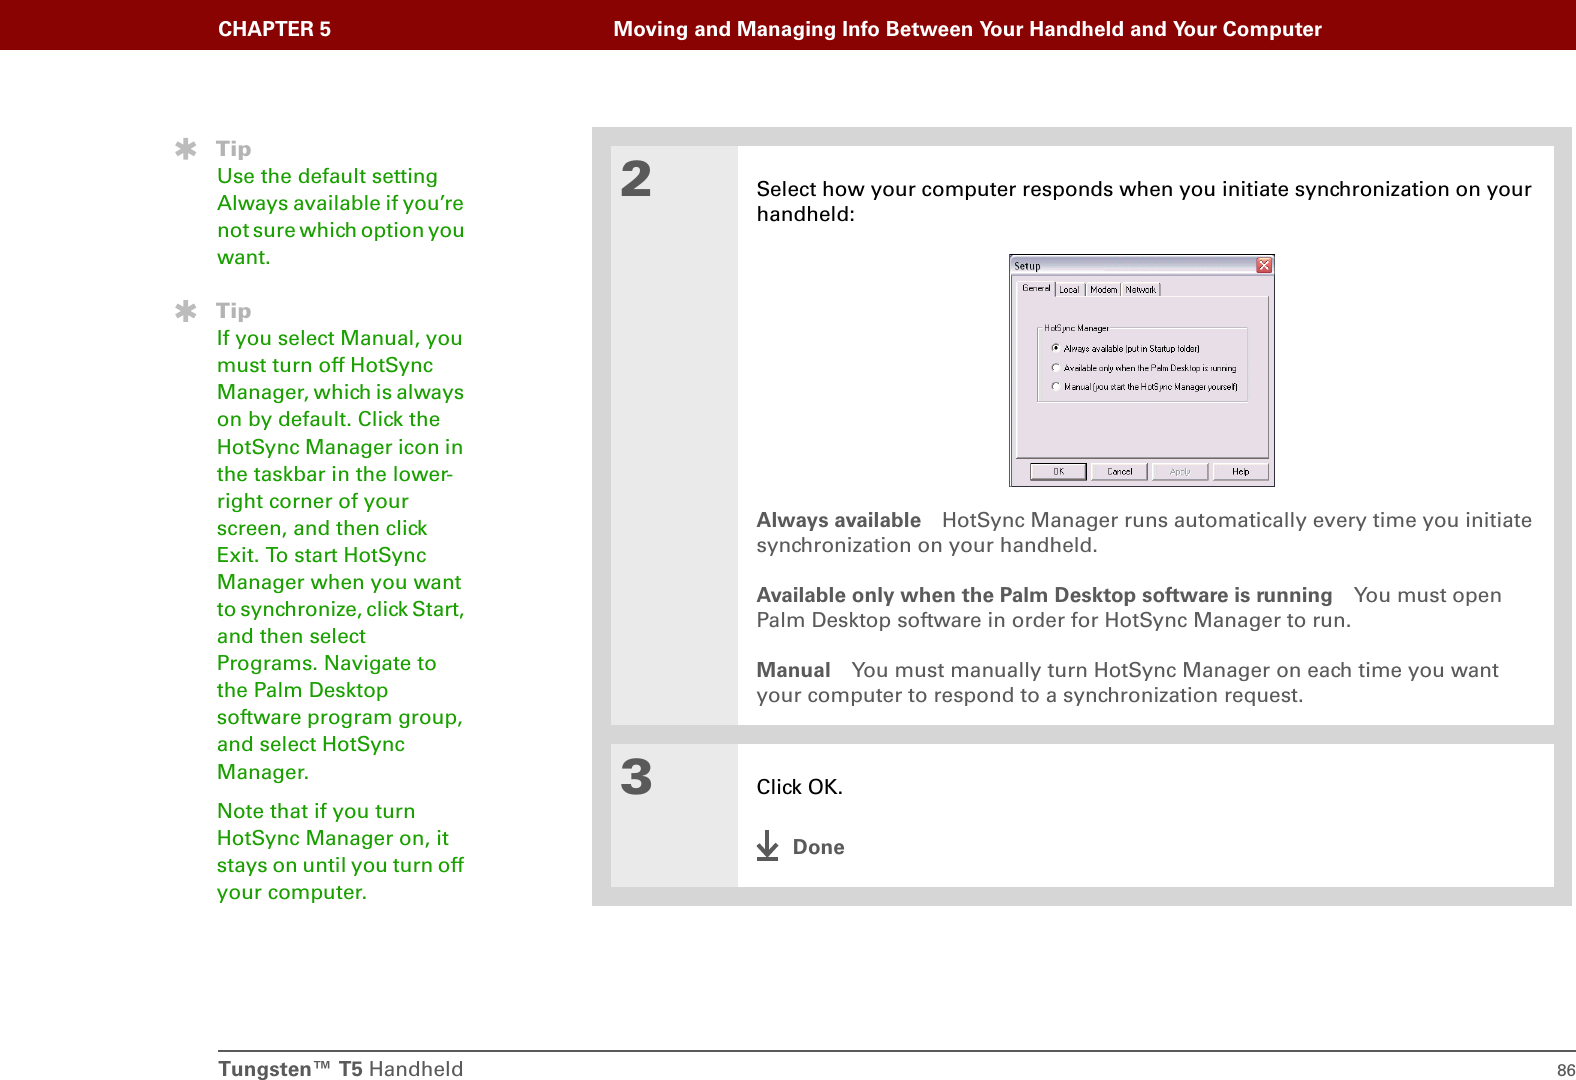Click 'Use the default setting' tip text
1576x1080 pixels.
click(327, 176)
